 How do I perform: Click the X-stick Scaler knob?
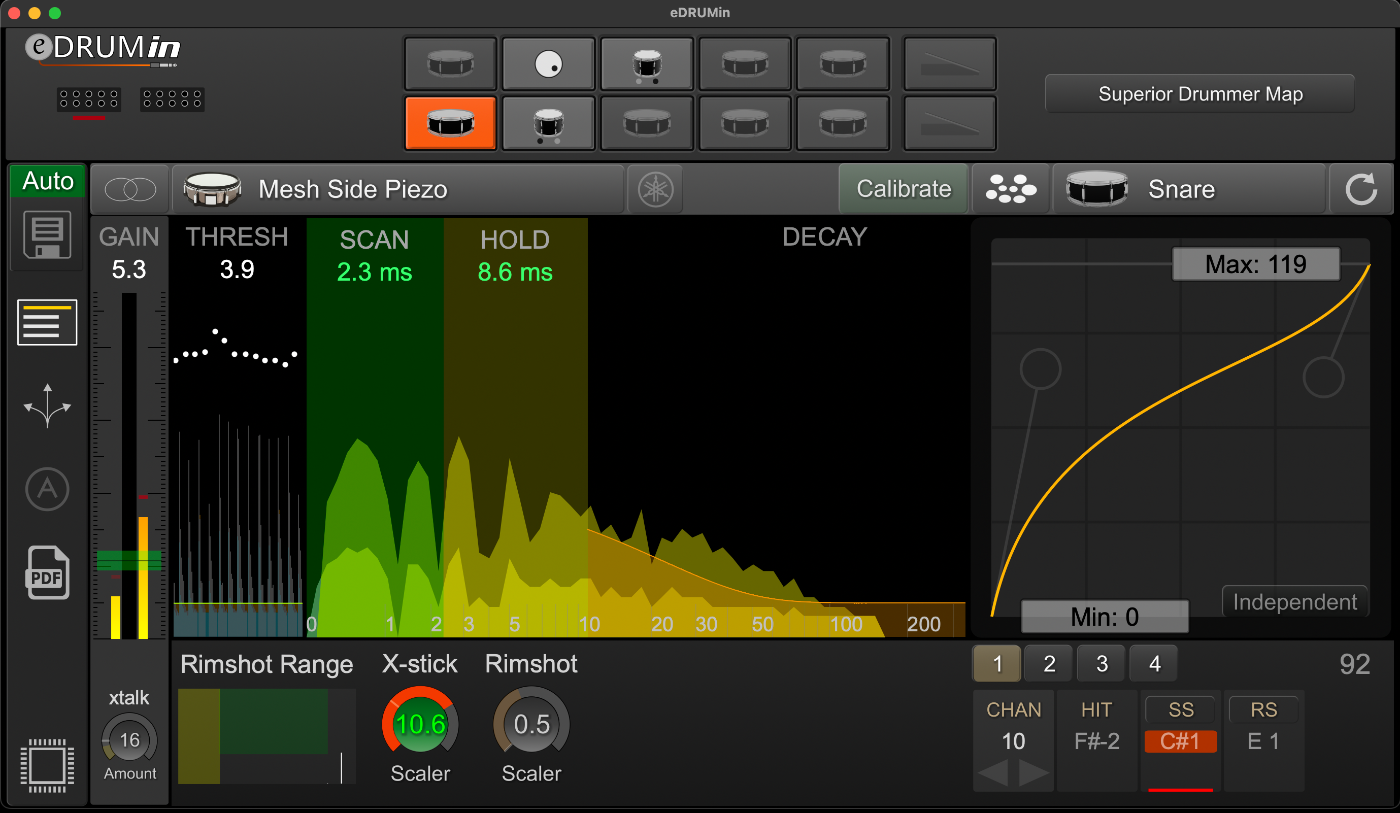point(420,724)
